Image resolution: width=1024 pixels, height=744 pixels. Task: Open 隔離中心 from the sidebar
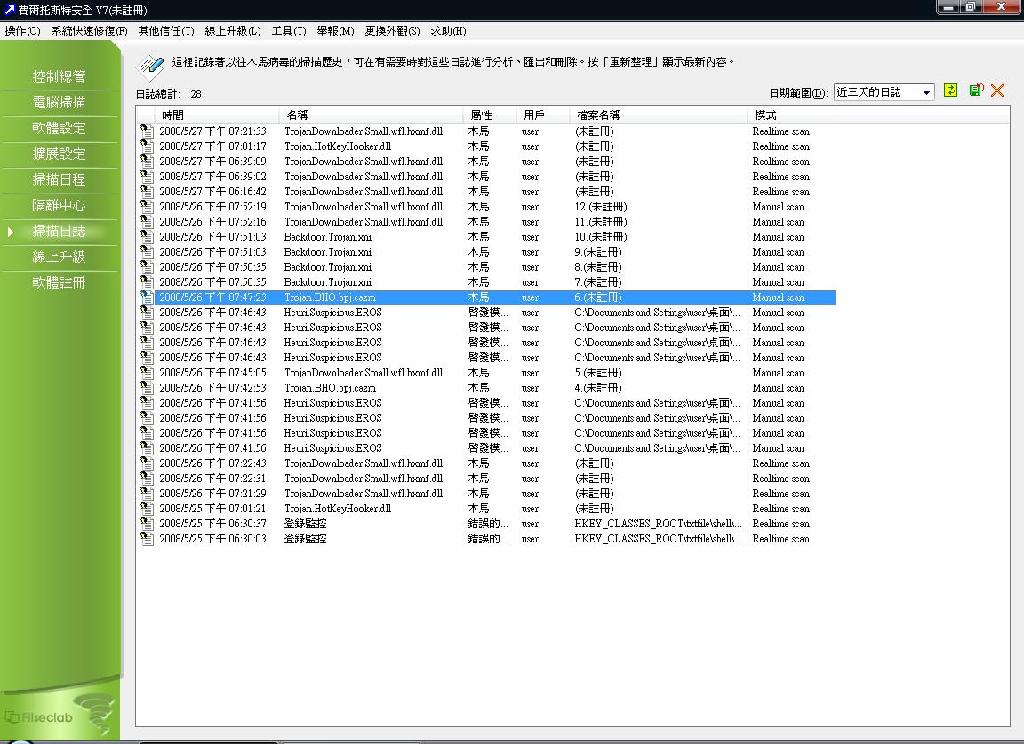(59, 205)
